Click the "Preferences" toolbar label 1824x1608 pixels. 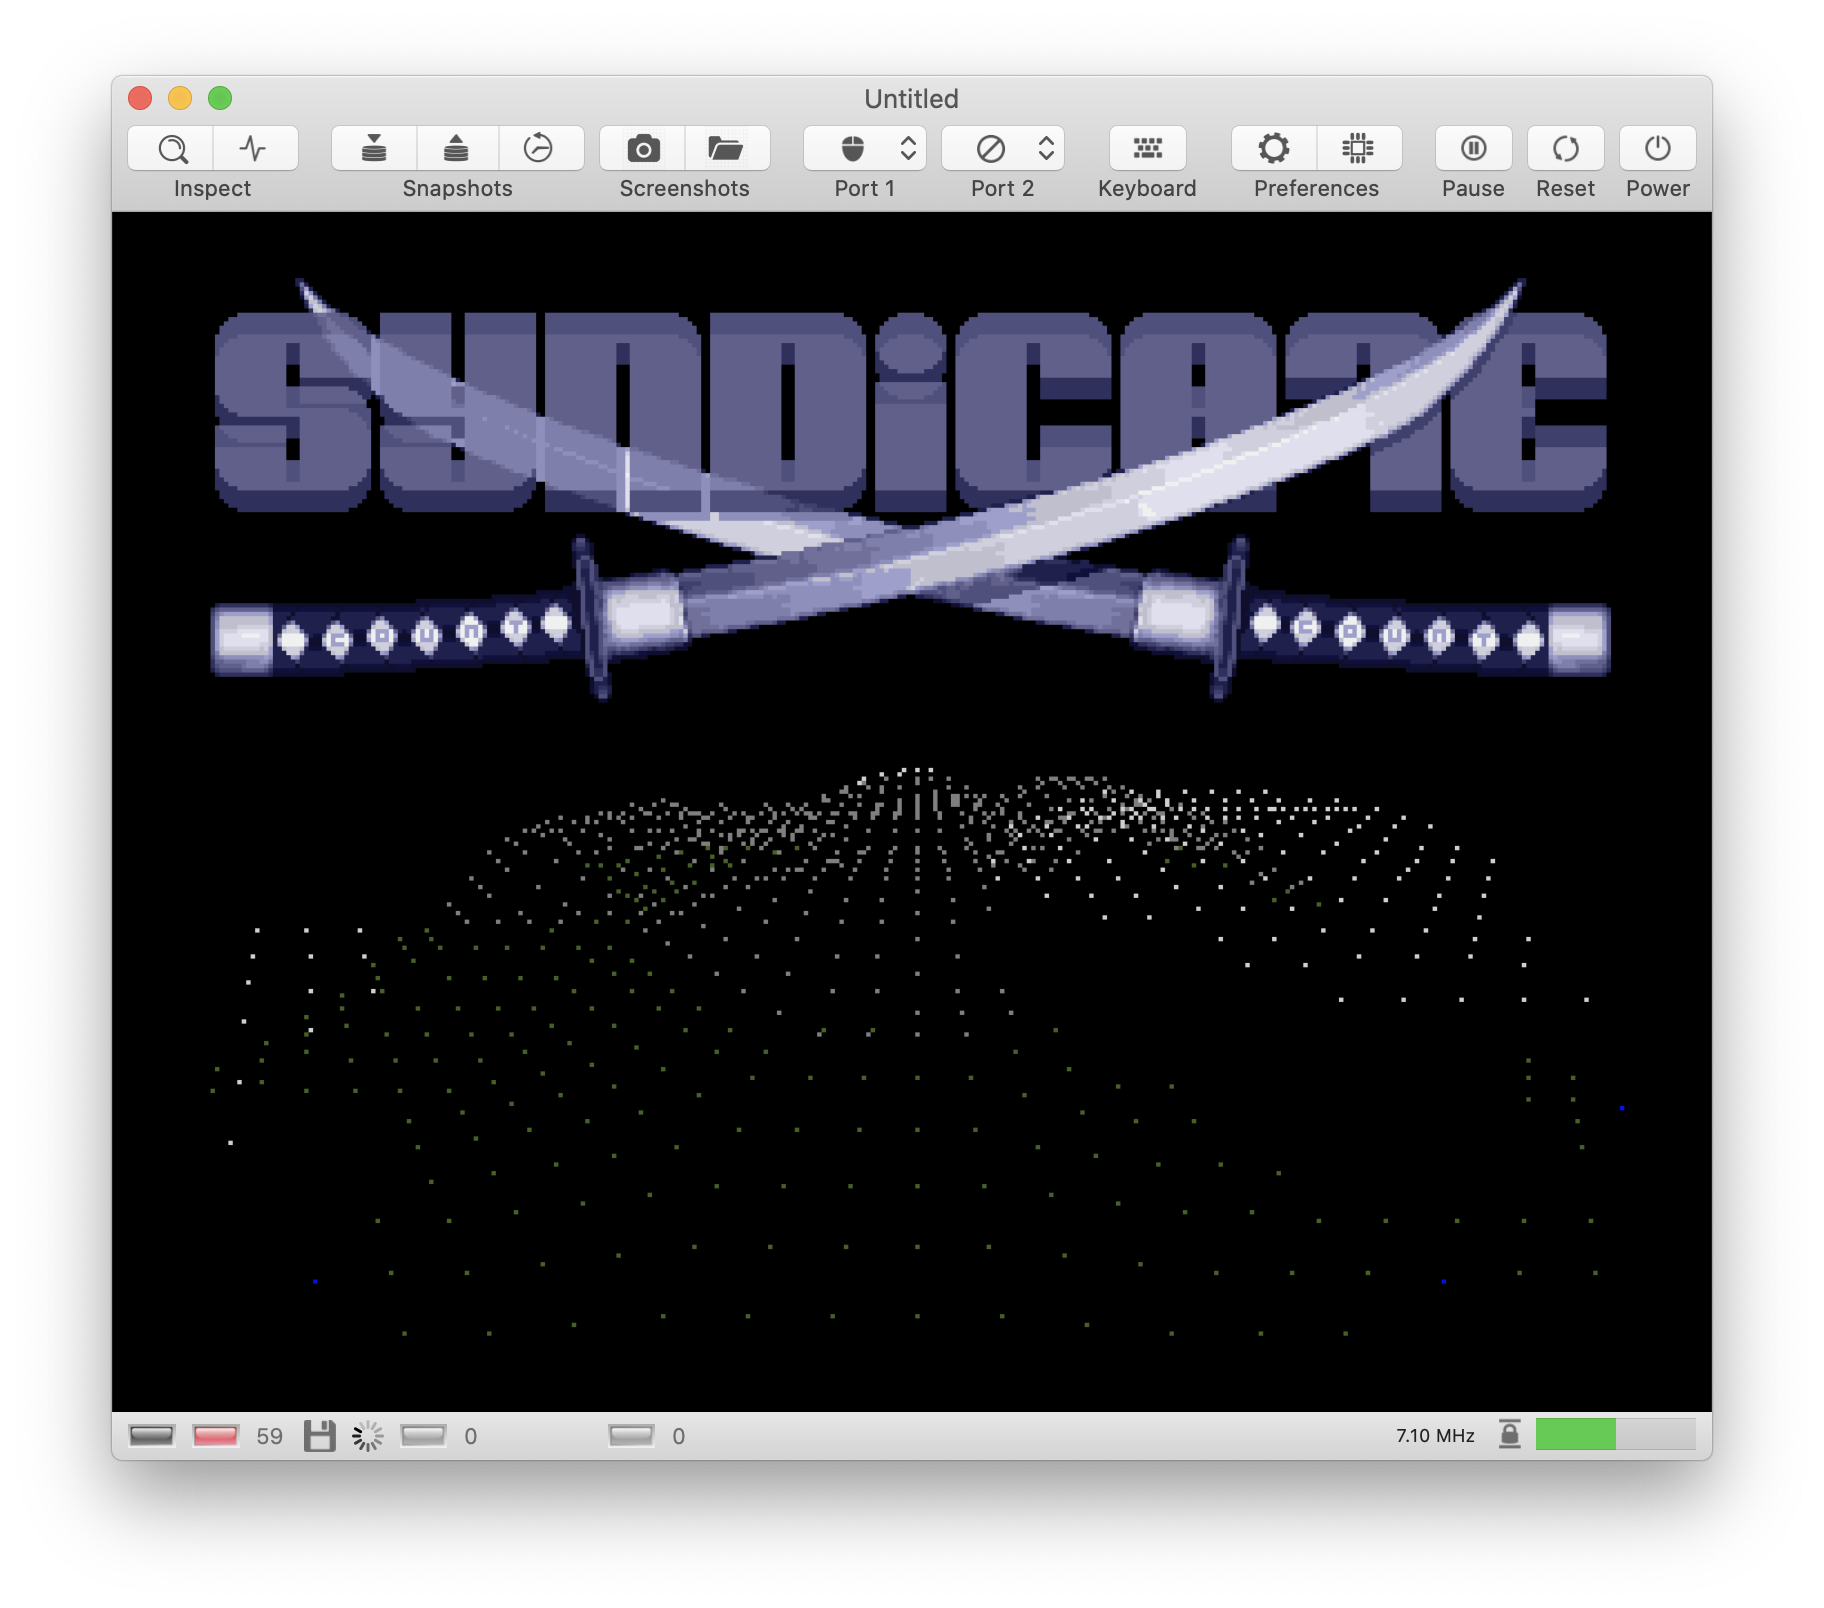(x=1317, y=189)
